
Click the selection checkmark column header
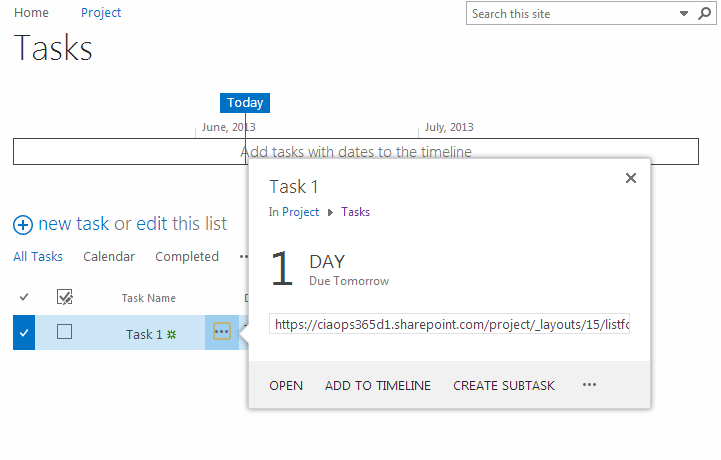click(24, 297)
